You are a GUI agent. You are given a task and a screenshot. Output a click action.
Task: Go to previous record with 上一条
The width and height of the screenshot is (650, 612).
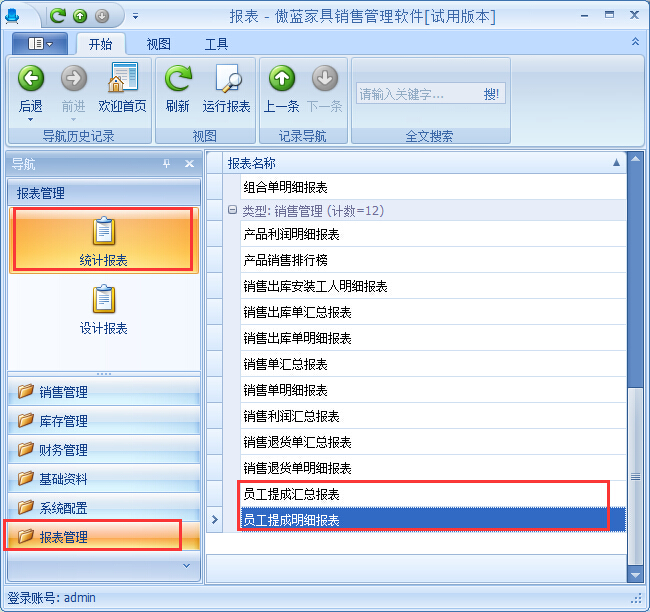(x=282, y=80)
